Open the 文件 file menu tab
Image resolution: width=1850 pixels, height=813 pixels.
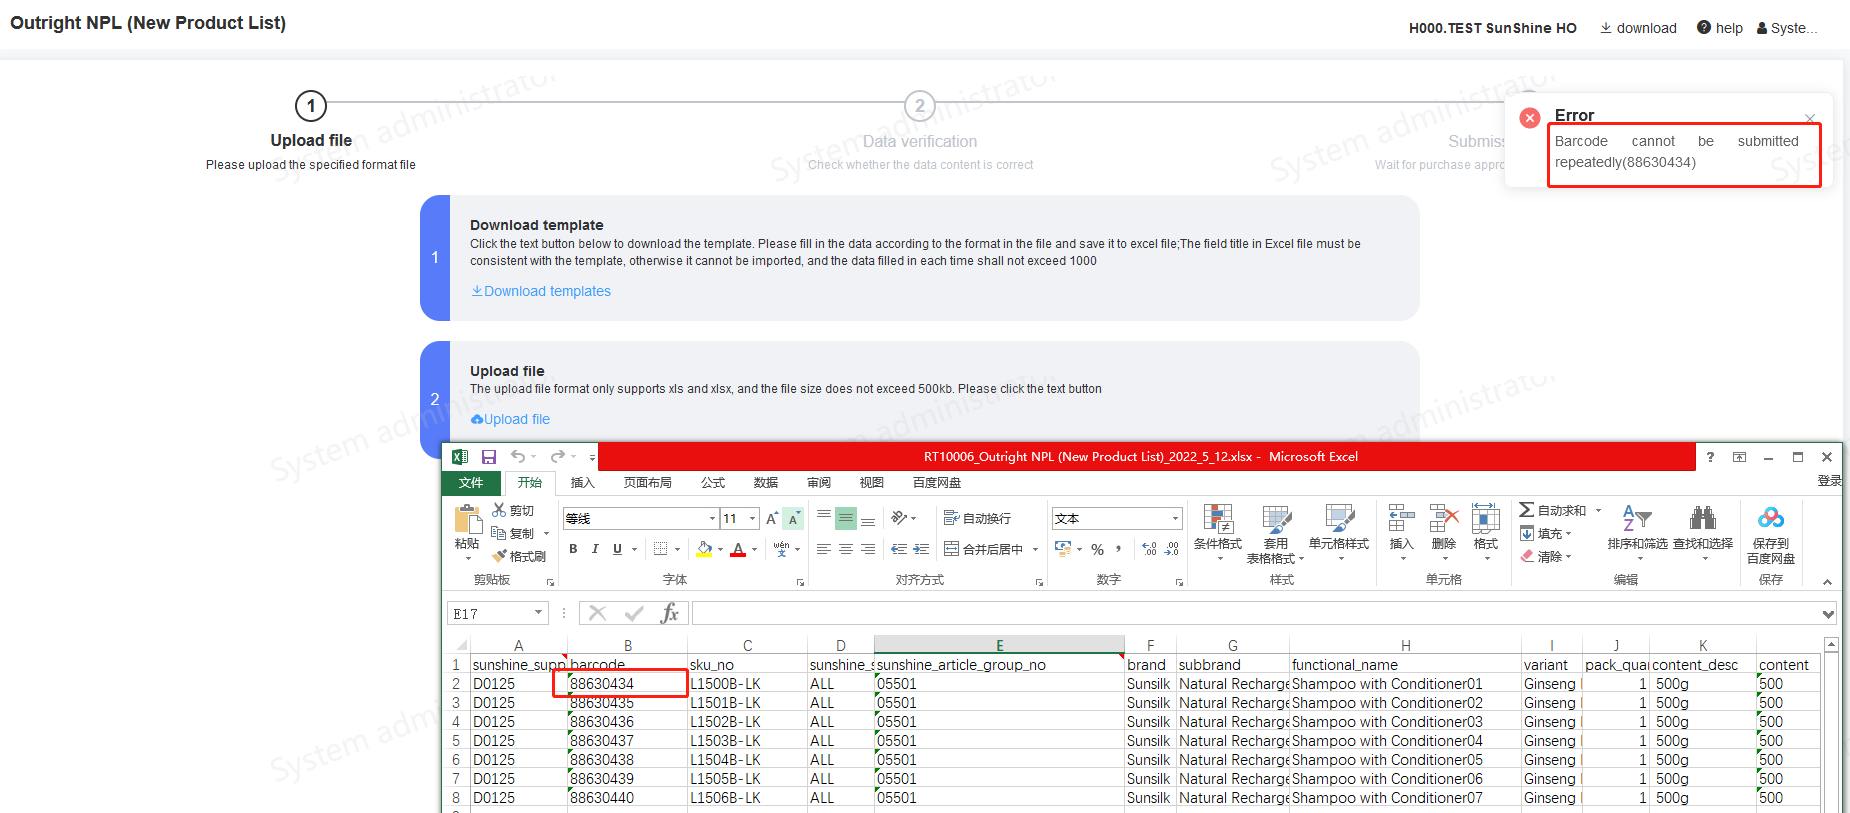(x=471, y=483)
